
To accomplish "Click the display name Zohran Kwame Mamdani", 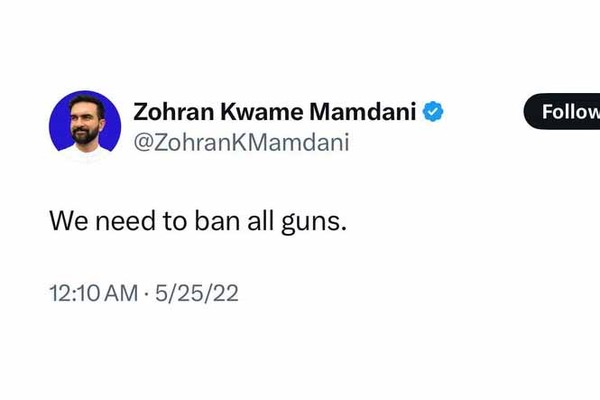I will [x=274, y=112].
